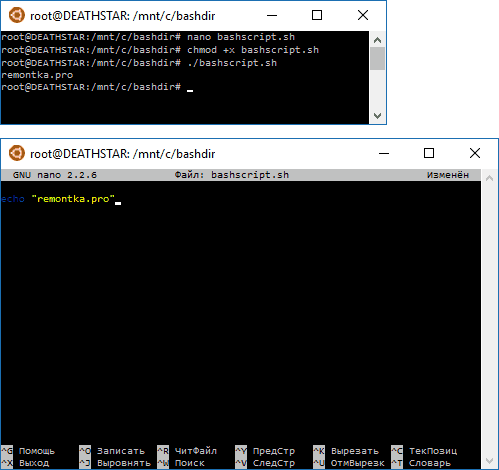Click the upper terminal scrollbar thumb
This screenshot has width=499, height=470.
[377, 59]
